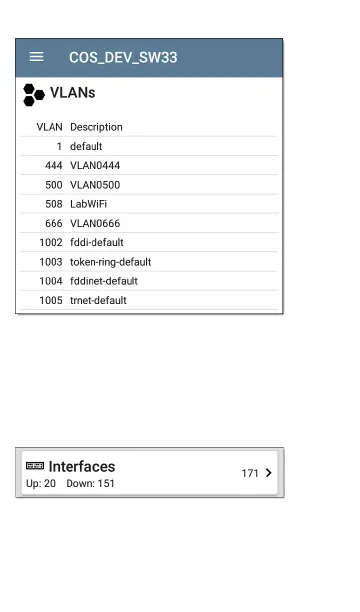Image resolution: width=360 pixels, height=612 pixels.
Task: Select the fddinet-default row
Action: (x=149, y=281)
